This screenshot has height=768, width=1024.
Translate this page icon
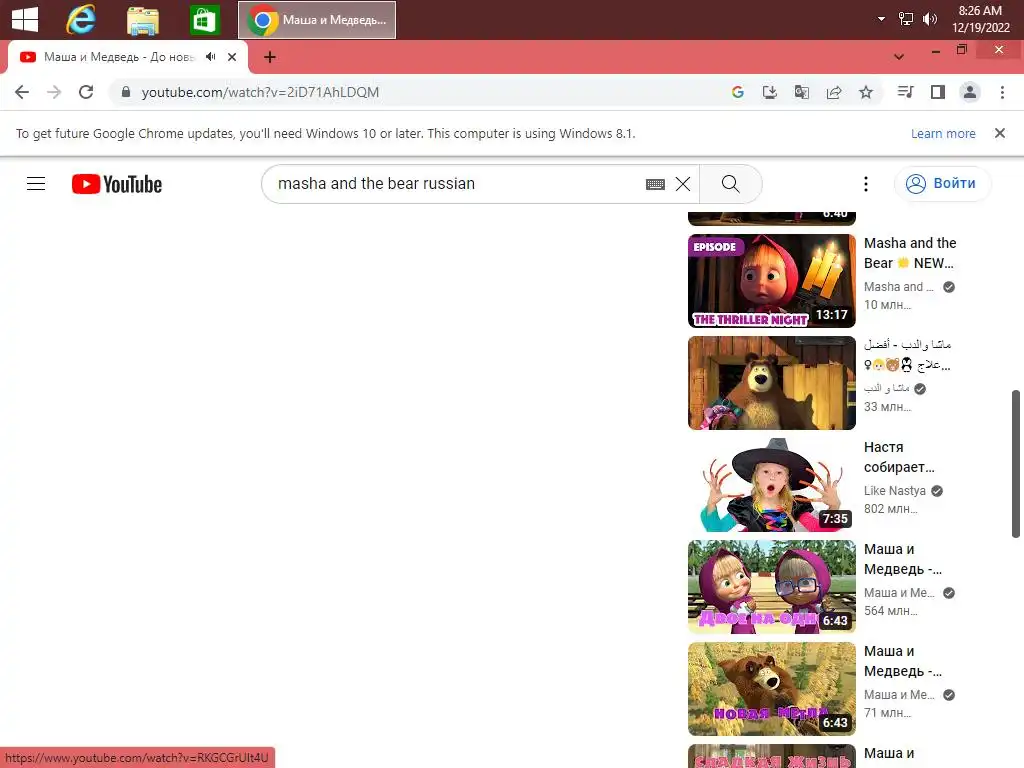pos(802,92)
